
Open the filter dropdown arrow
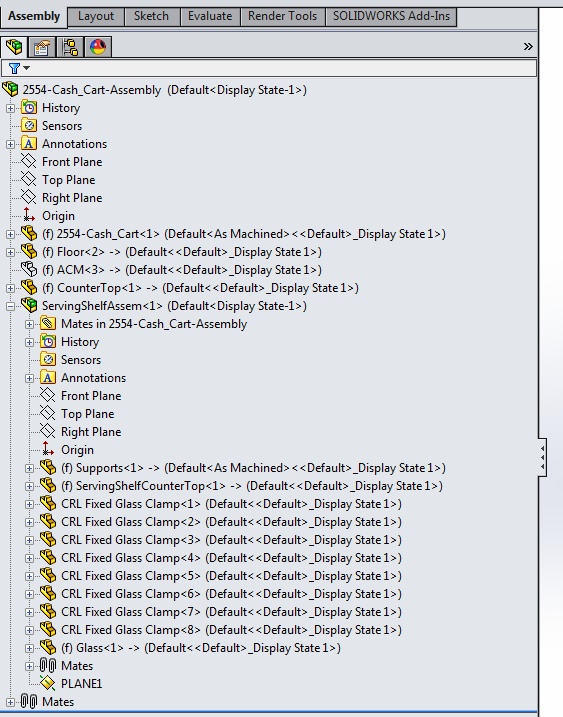click(x=27, y=68)
